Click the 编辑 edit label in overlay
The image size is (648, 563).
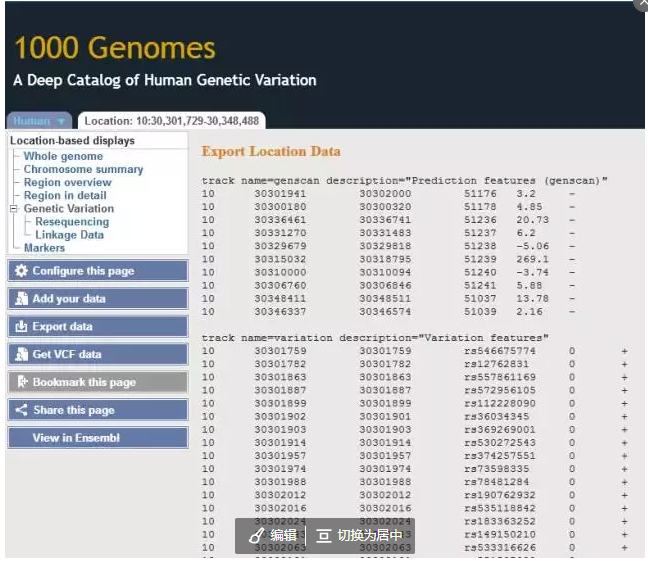pos(284,536)
